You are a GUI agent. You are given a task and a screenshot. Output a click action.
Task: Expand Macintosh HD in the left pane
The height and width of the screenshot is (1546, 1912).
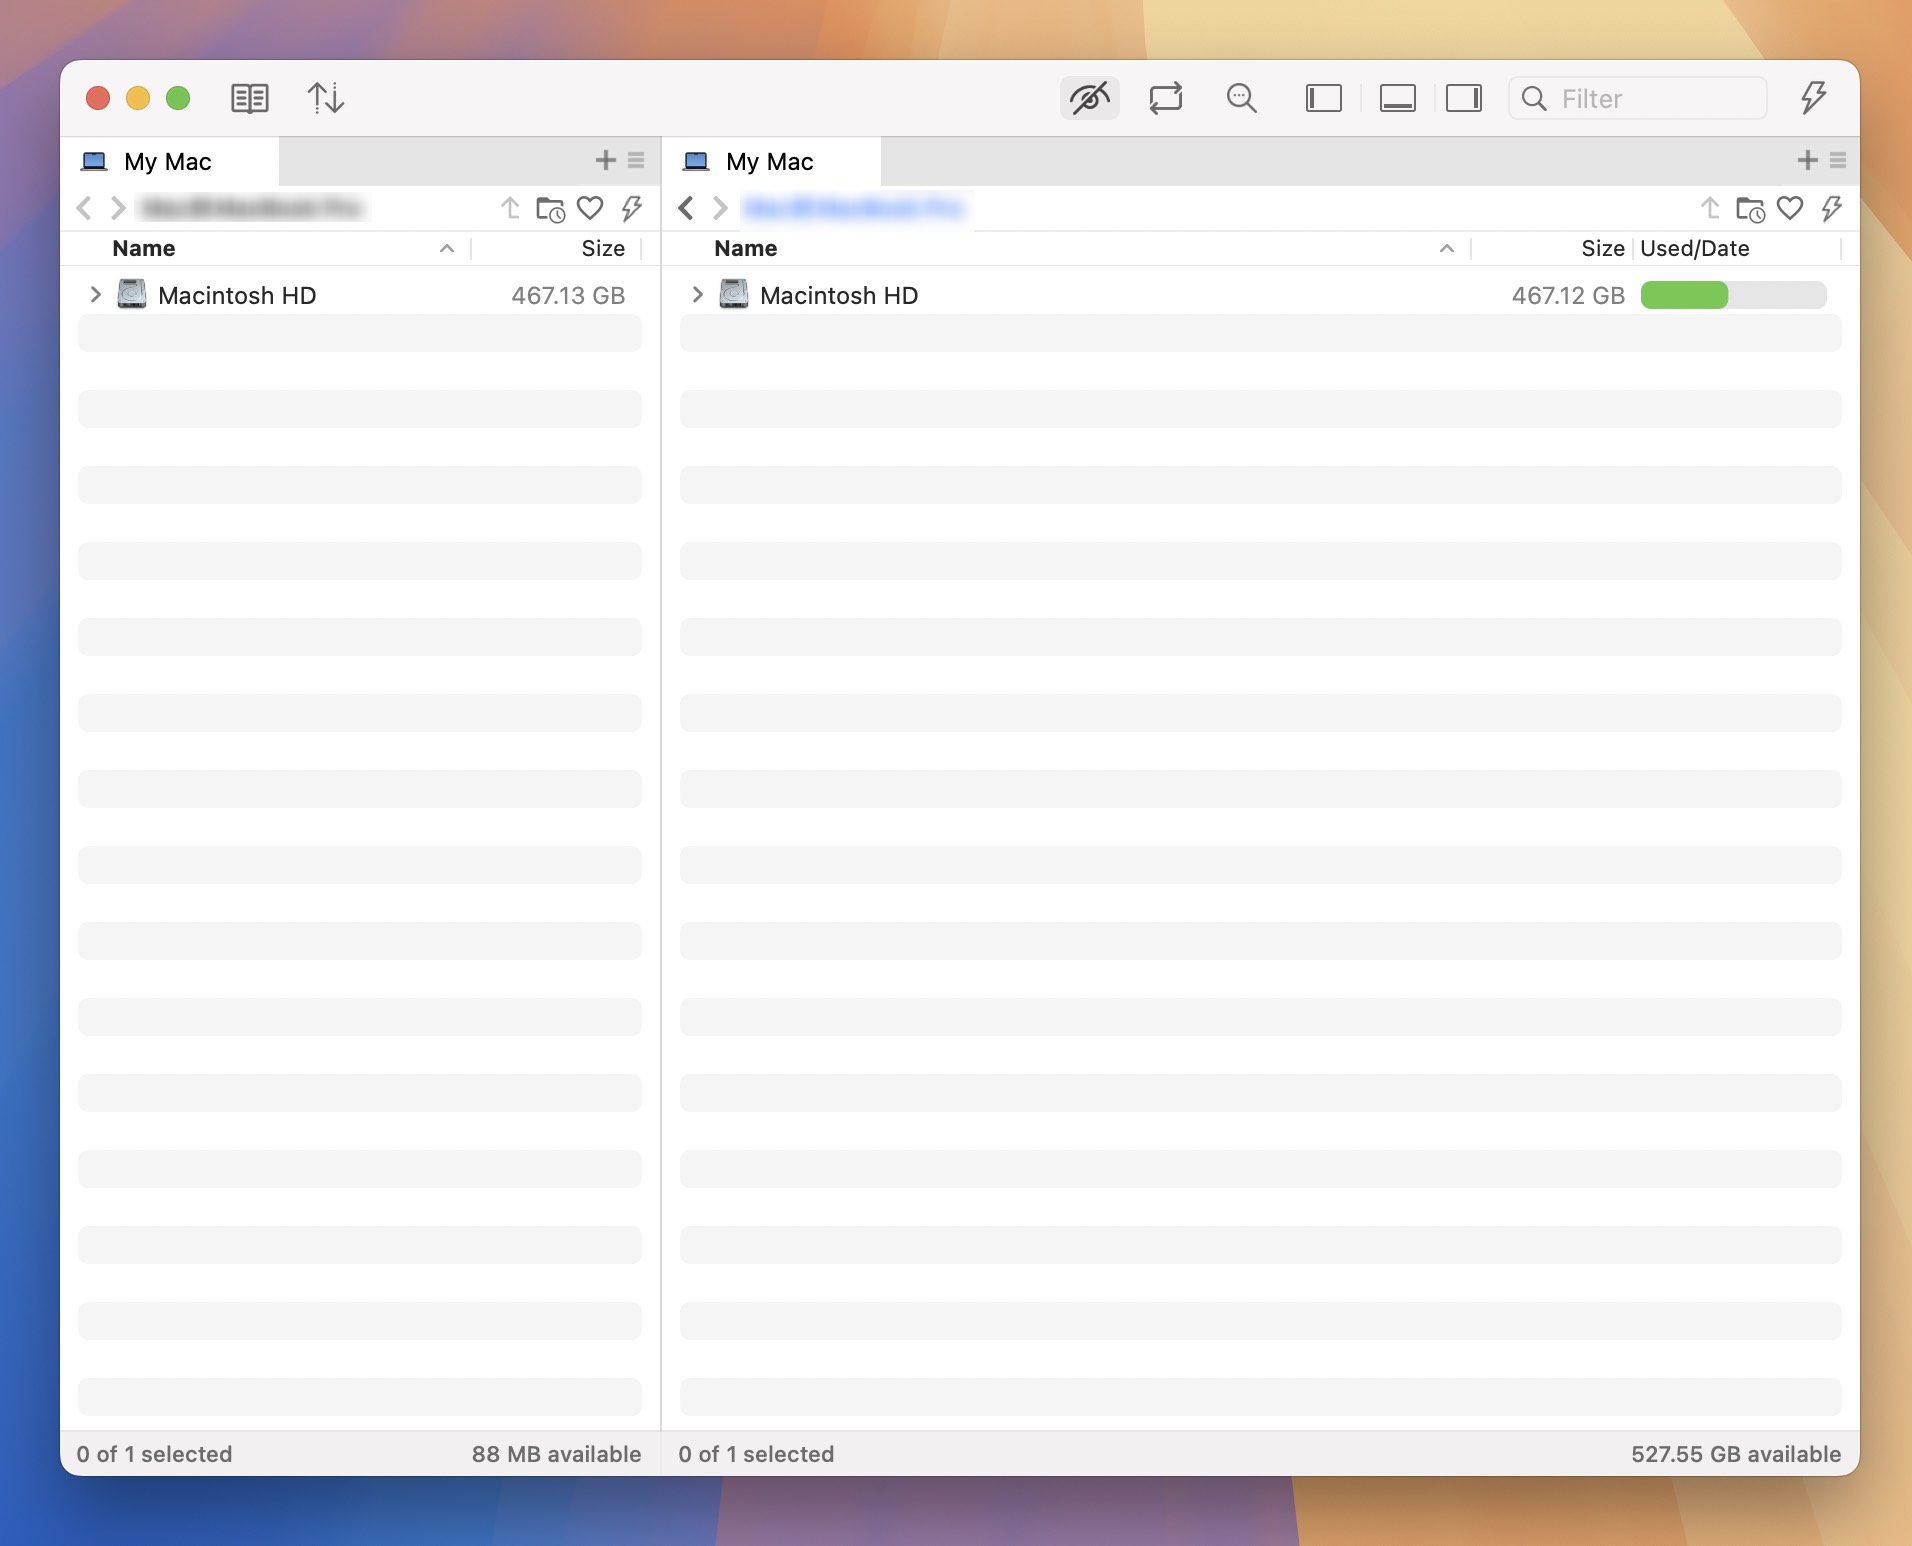pyautogui.click(x=95, y=294)
